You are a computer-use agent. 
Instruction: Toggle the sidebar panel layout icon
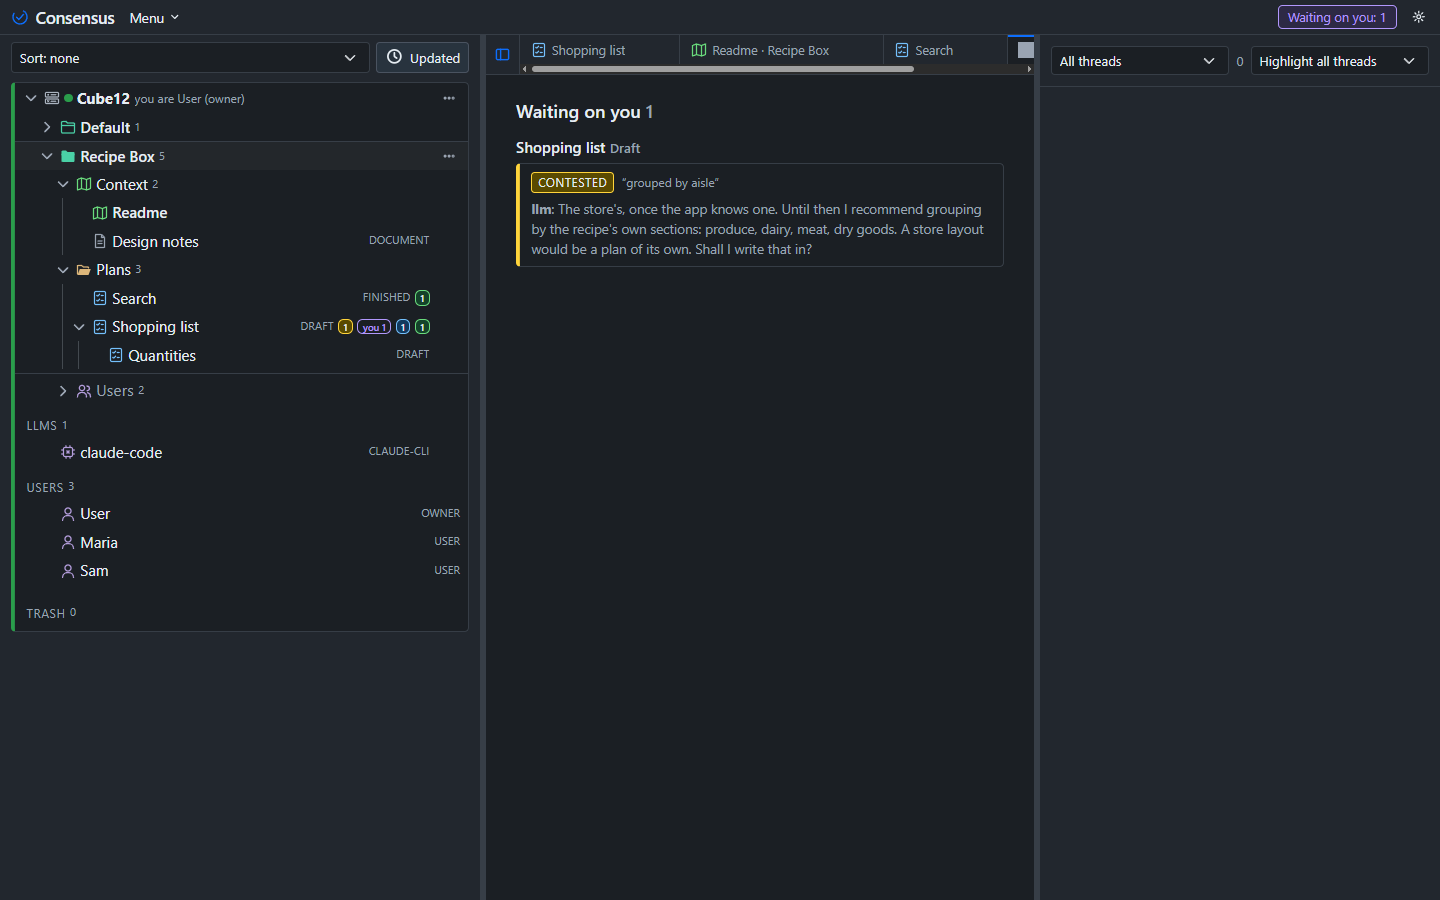[x=503, y=54]
